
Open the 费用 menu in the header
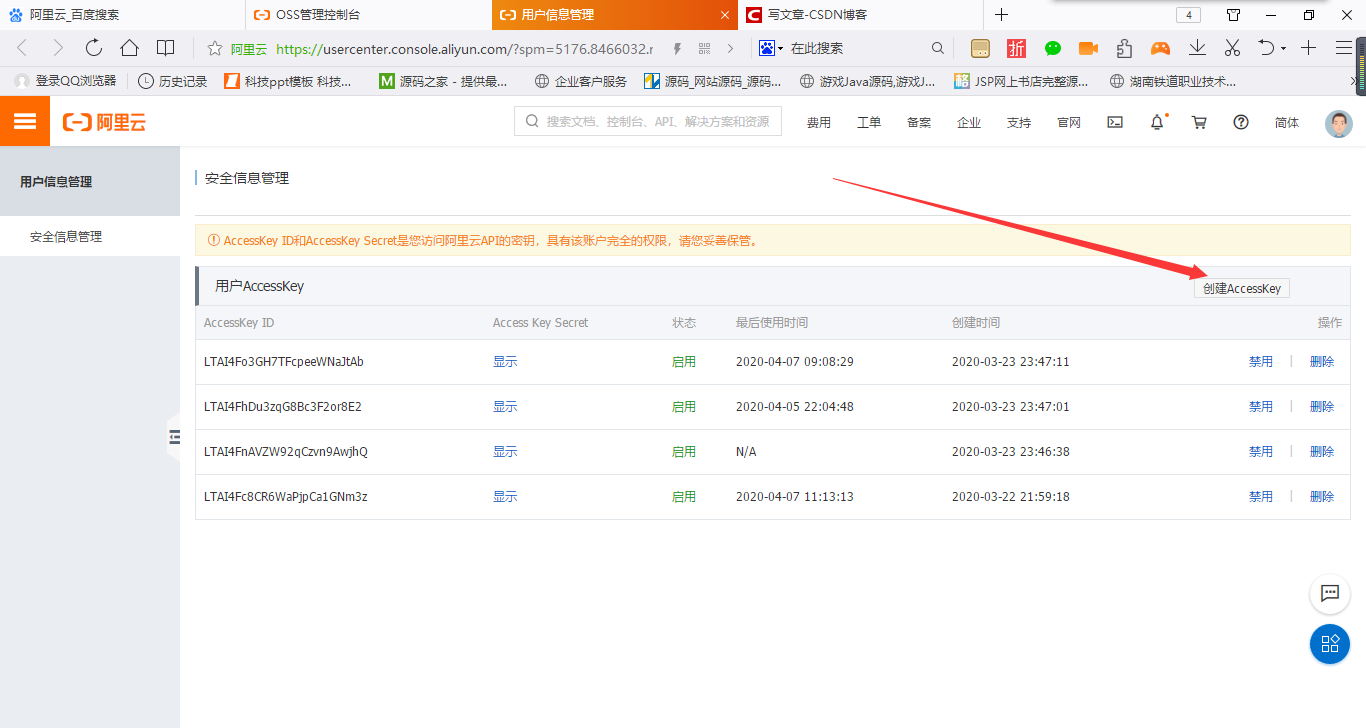point(819,122)
